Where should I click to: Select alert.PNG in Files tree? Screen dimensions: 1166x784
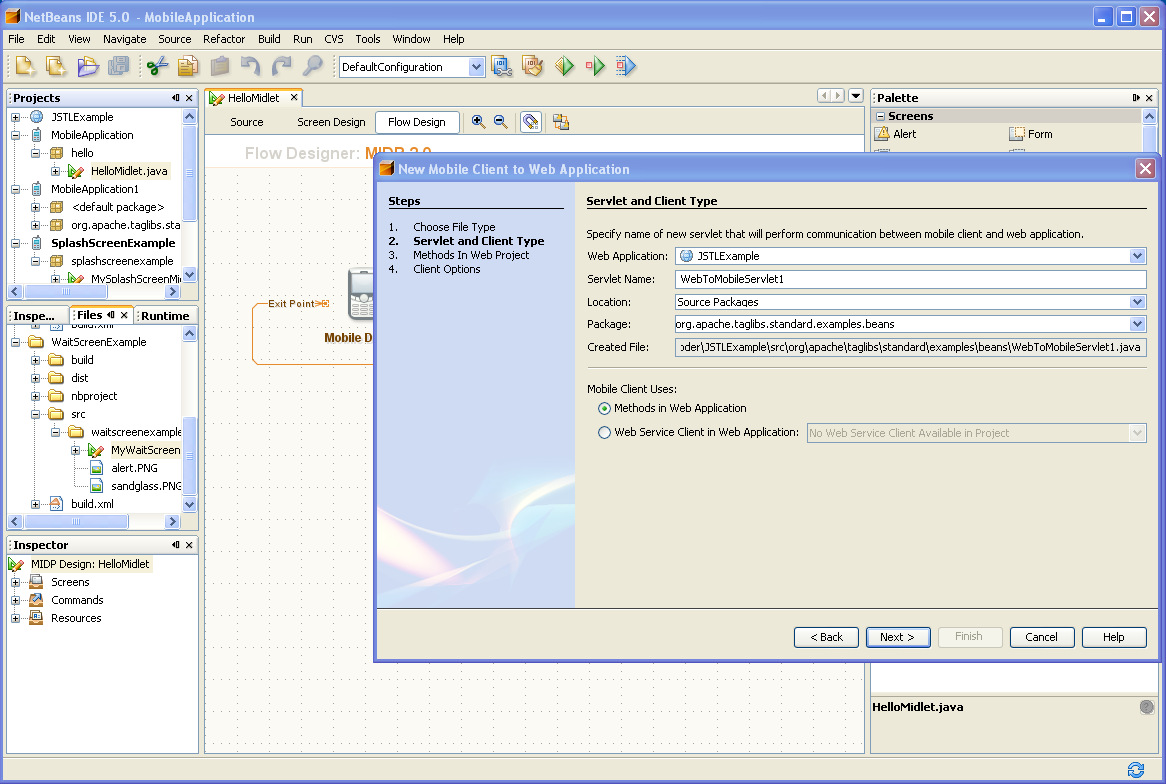click(134, 469)
